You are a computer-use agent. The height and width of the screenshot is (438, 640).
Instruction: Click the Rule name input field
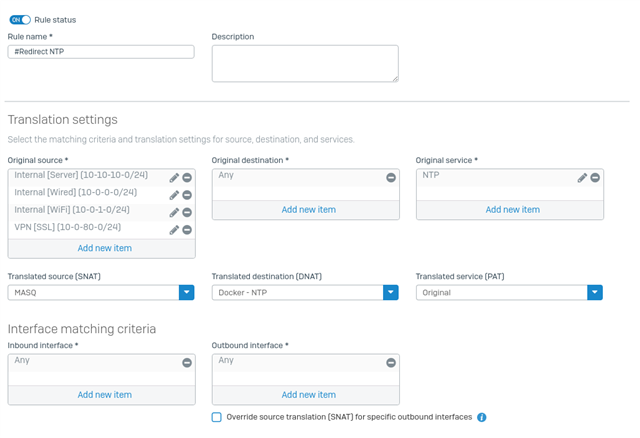coord(101,52)
